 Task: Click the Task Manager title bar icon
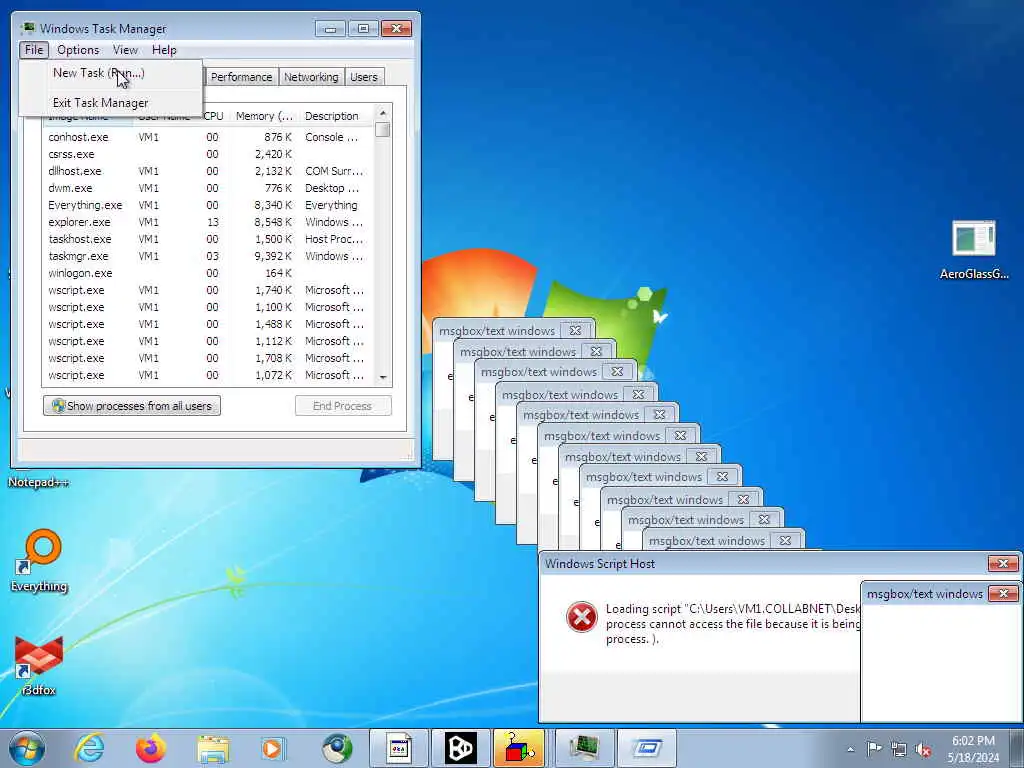[27, 28]
